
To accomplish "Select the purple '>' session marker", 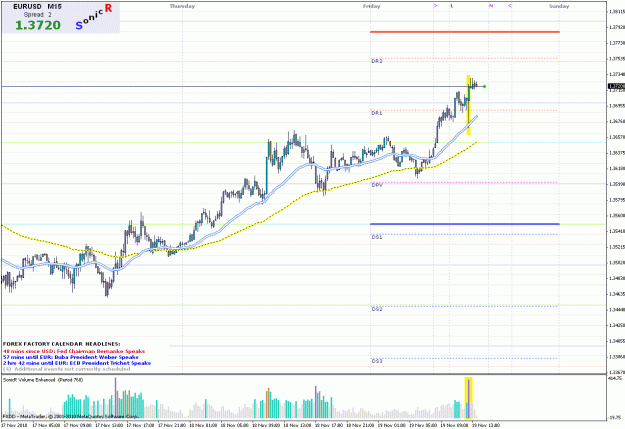I will click(x=435, y=6).
